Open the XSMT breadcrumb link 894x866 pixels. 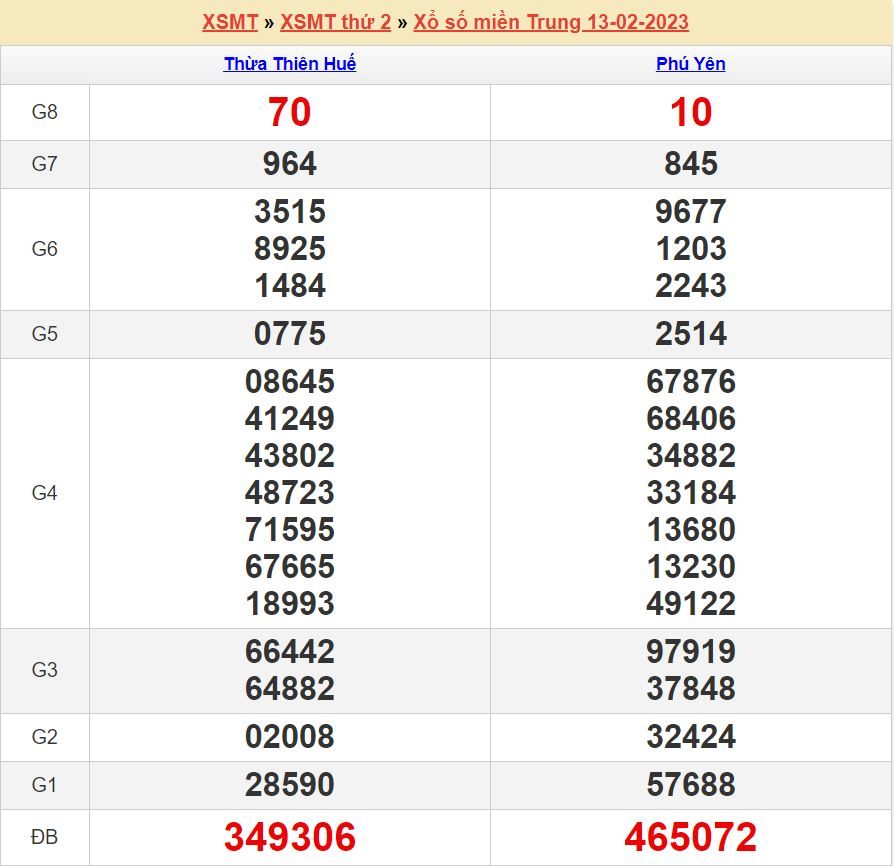230,22
